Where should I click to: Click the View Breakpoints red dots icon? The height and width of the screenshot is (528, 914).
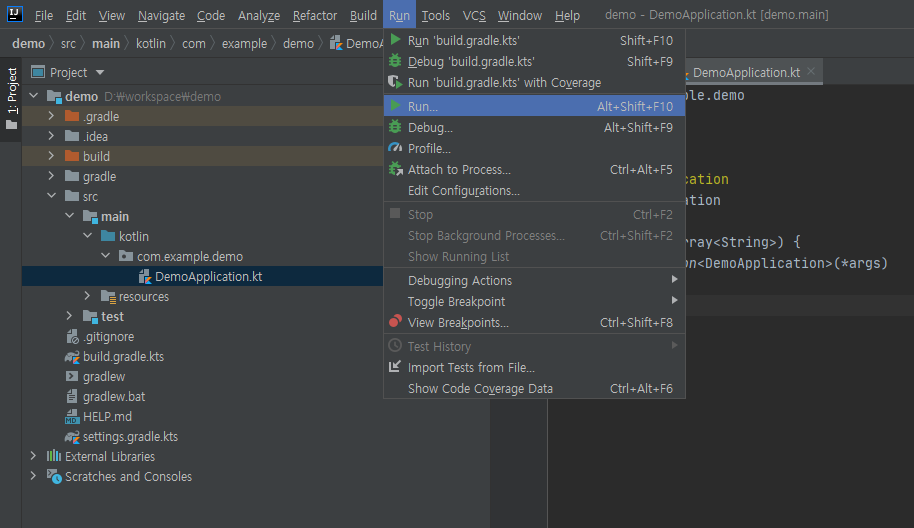click(395, 321)
